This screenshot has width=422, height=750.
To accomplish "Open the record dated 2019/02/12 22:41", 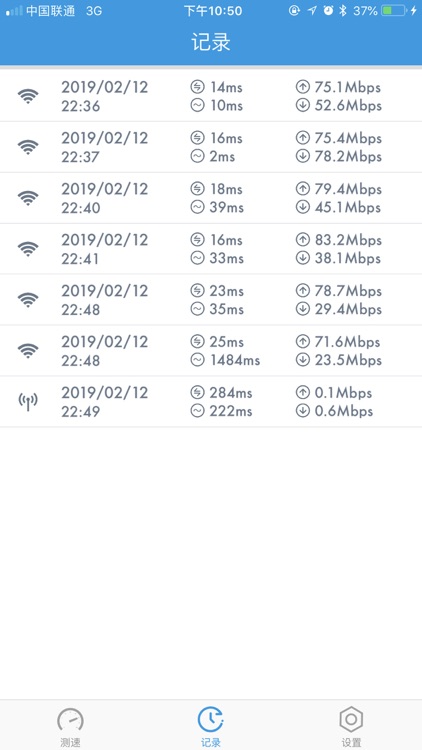I will click(211, 249).
